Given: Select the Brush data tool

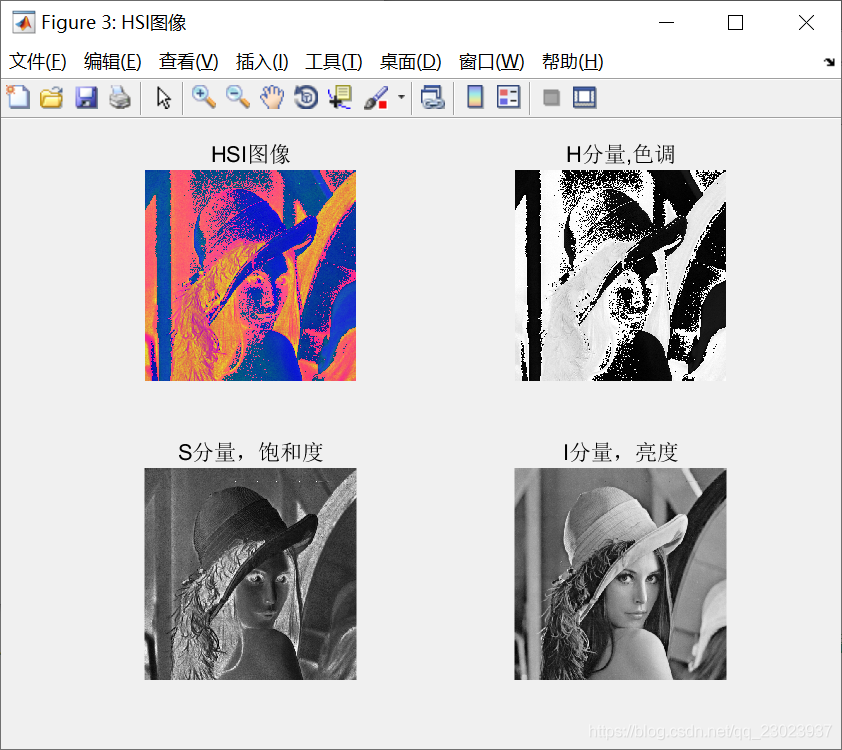Looking at the screenshot, I should point(376,98).
